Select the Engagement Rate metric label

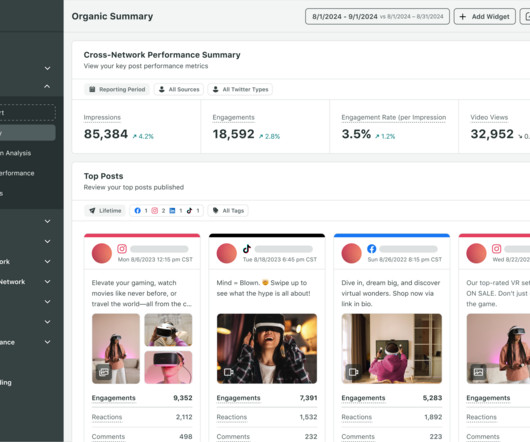[394, 117]
